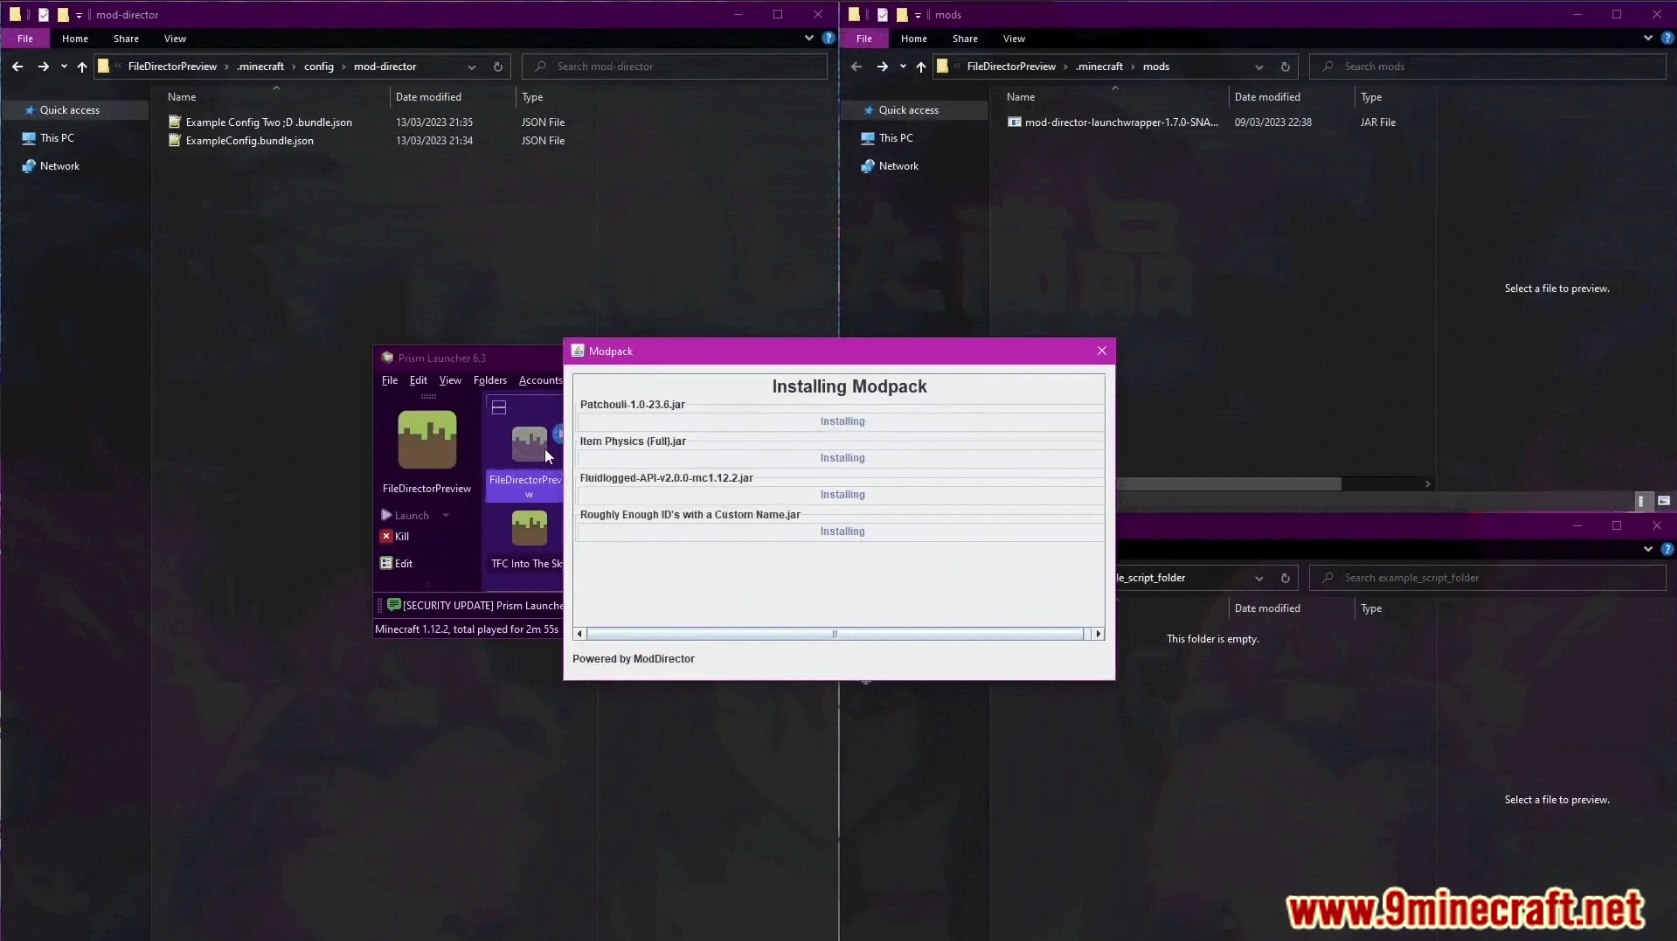Select ExampleConfig.bundle.json file

tap(250, 141)
